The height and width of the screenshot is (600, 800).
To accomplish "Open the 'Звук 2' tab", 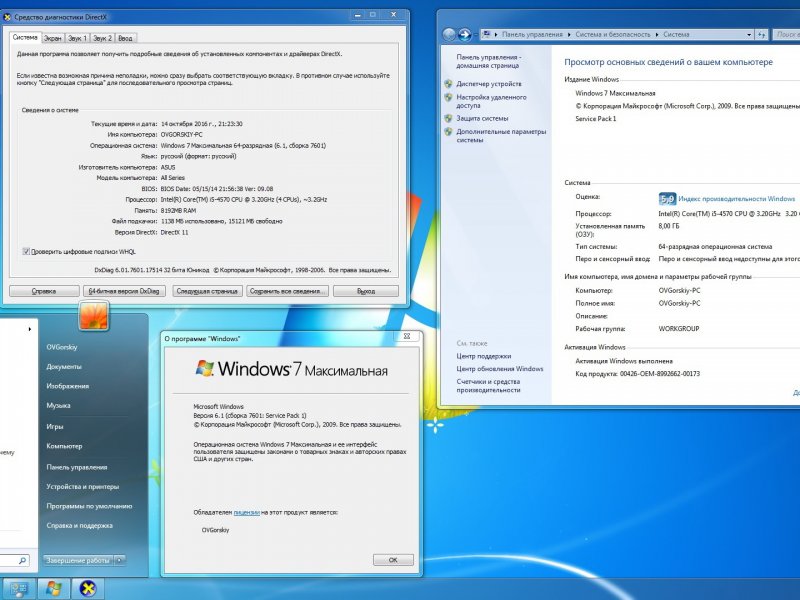I will point(103,38).
